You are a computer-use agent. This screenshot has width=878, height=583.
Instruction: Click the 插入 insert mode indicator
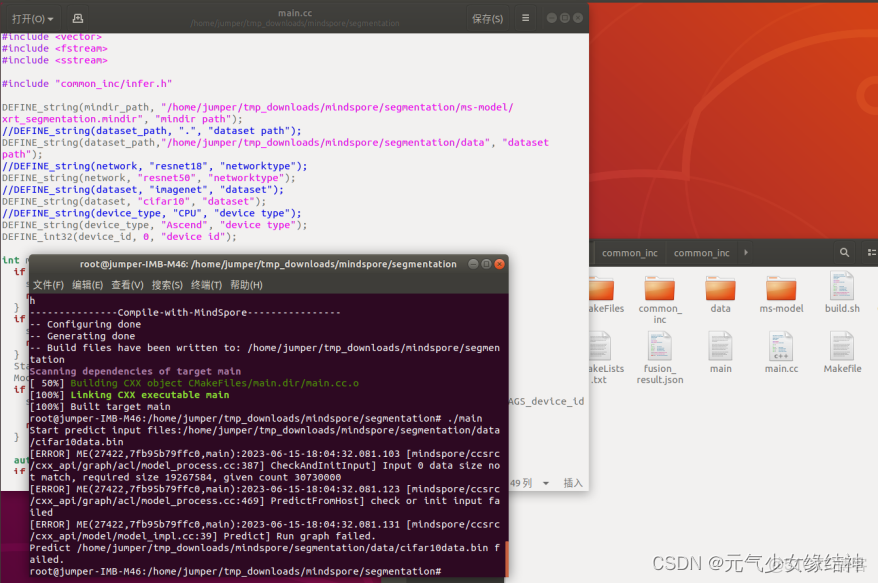(573, 483)
